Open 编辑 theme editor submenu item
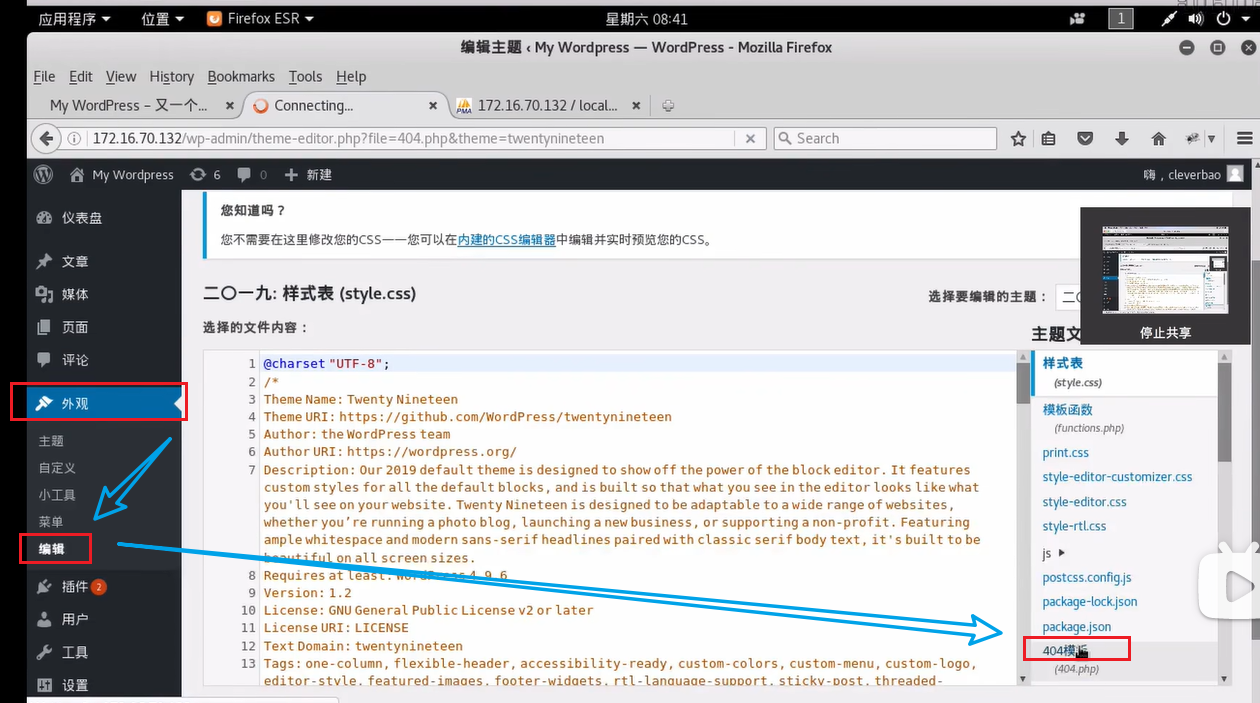This screenshot has width=1260, height=703. click(52, 548)
